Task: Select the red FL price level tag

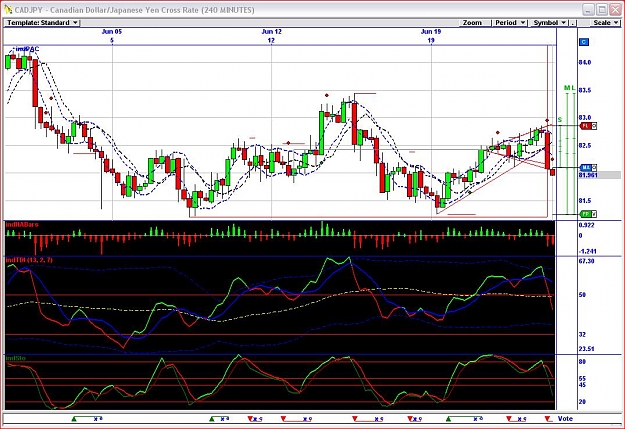Action: click(x=585, y=126)
